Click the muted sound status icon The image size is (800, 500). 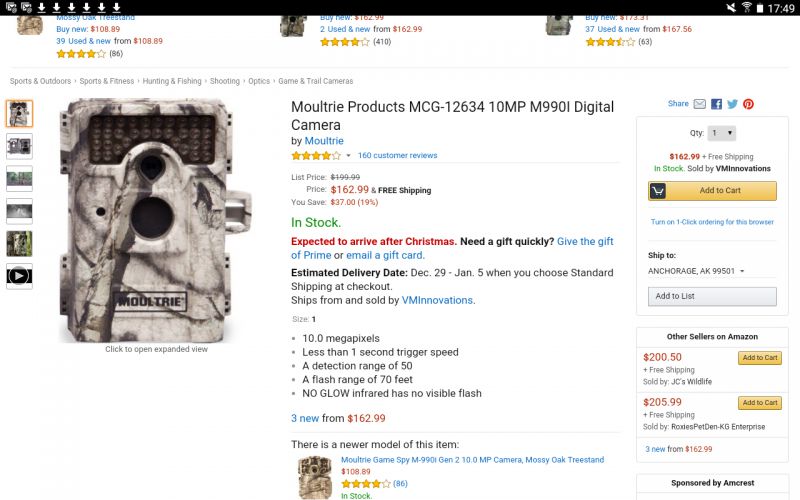(731, 7)
